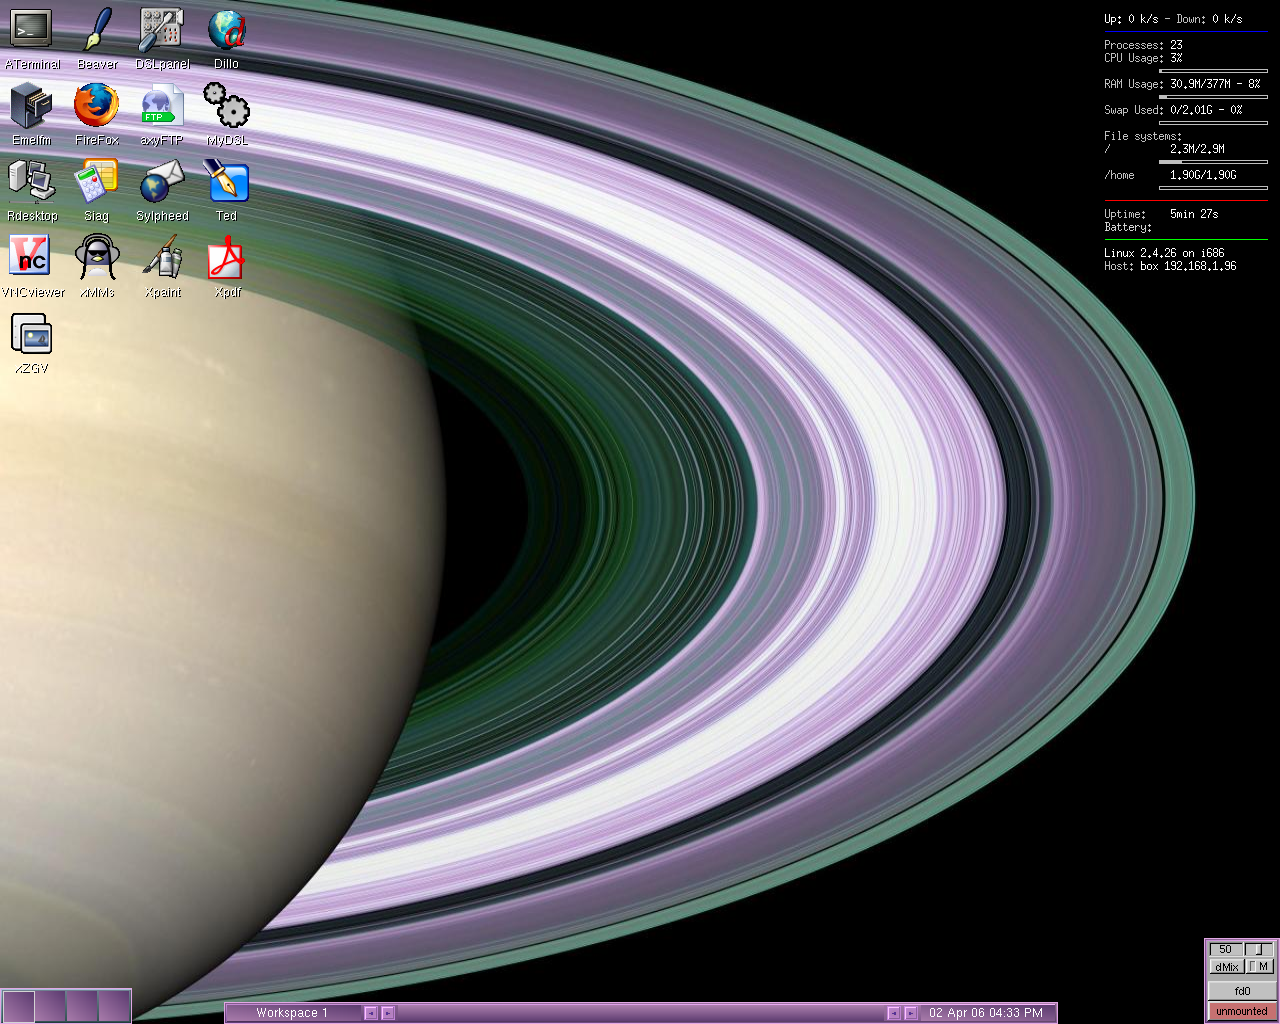Switch to the second workspace in pager
The height and width of the screenshot is (1024, 1280).
click(51, 1006)
